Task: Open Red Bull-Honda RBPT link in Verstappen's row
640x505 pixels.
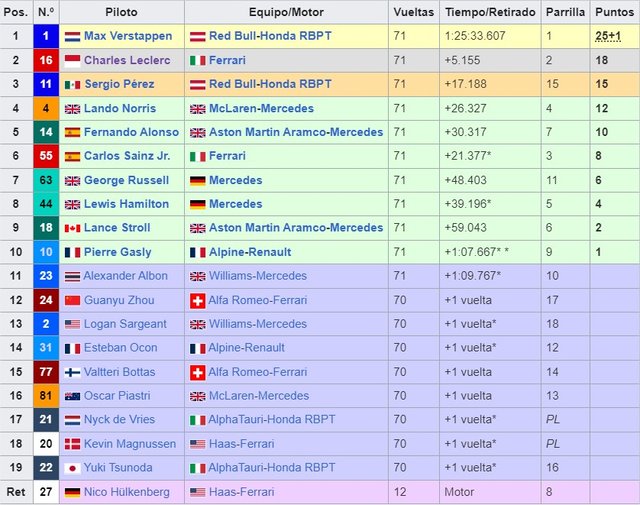Action: pos(270,36)
